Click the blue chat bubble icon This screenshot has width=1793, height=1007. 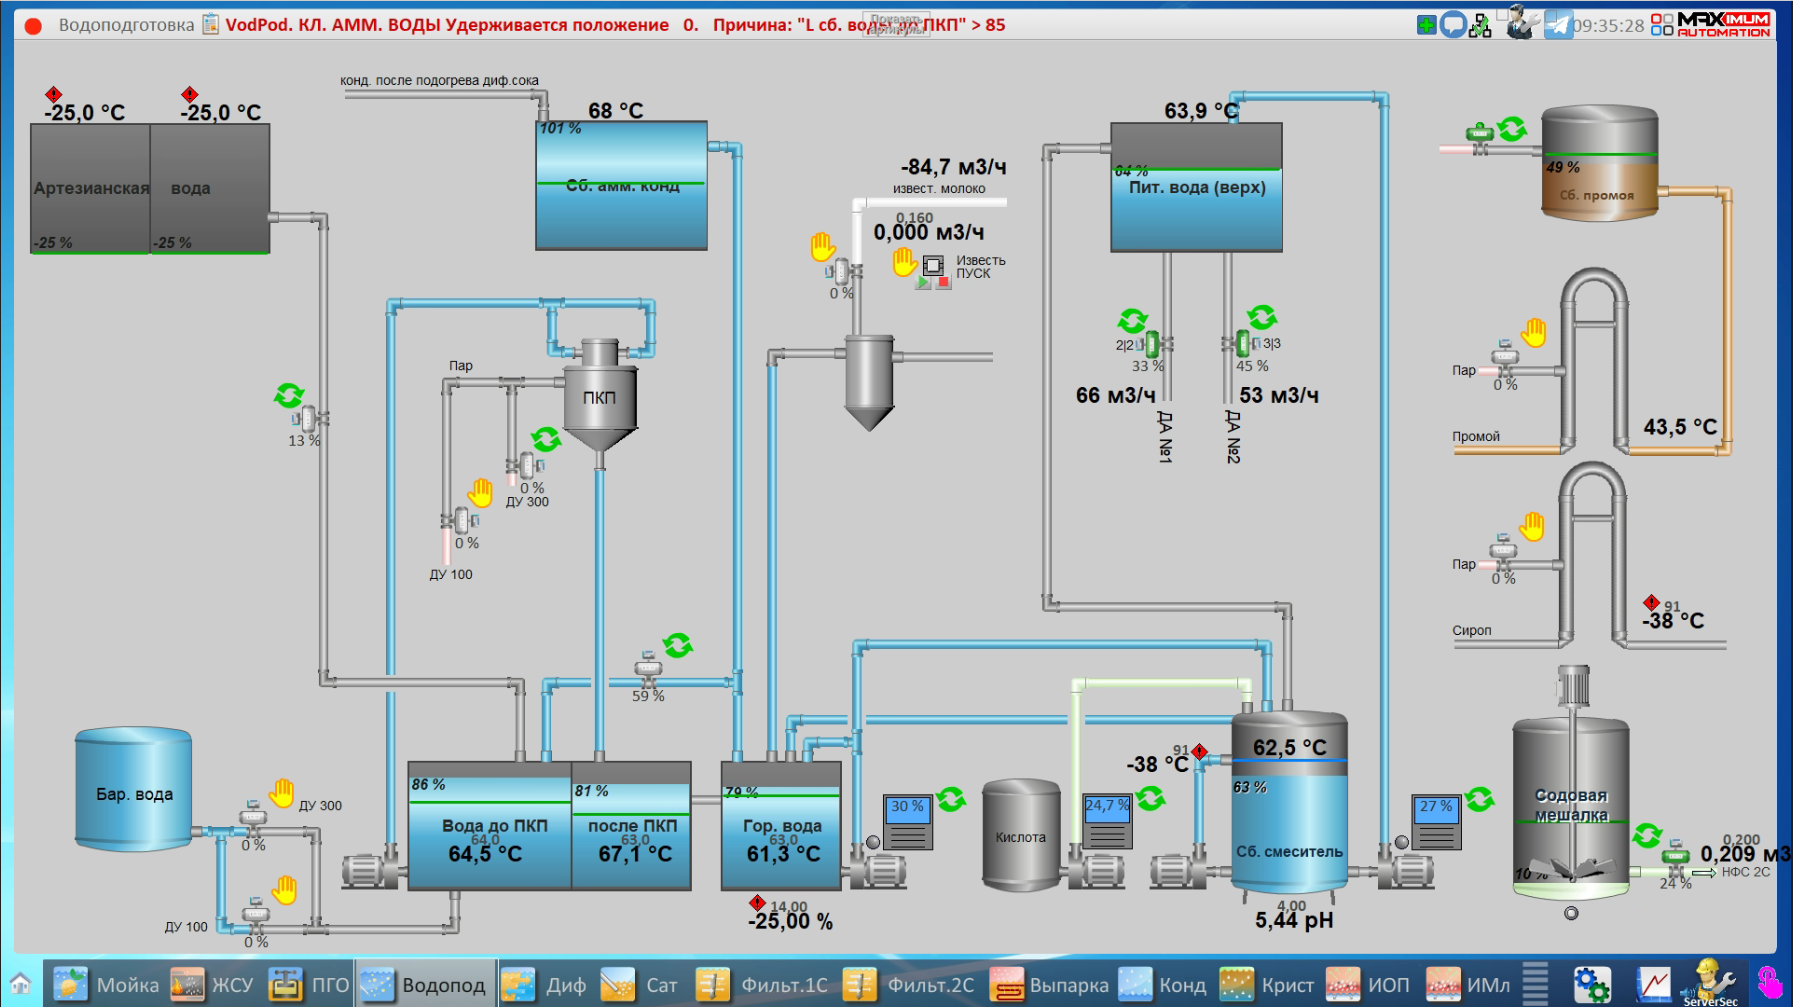point(1452,25)
